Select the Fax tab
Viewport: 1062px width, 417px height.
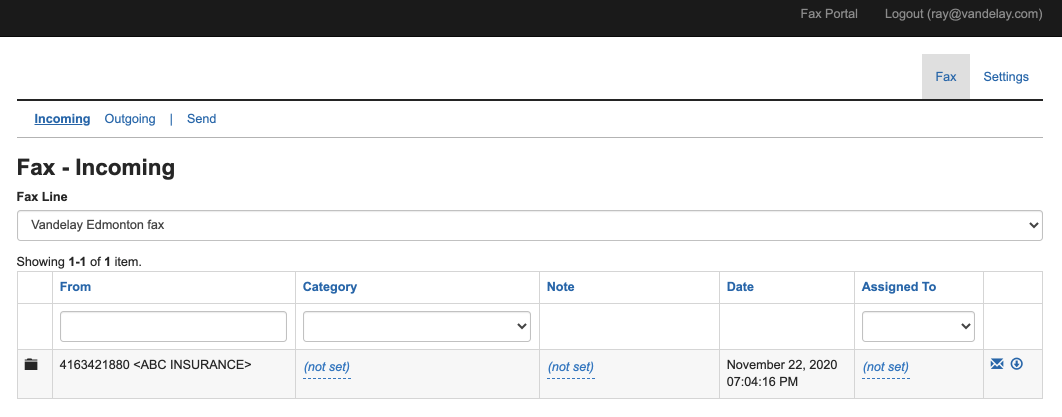(x=945, y=77)
